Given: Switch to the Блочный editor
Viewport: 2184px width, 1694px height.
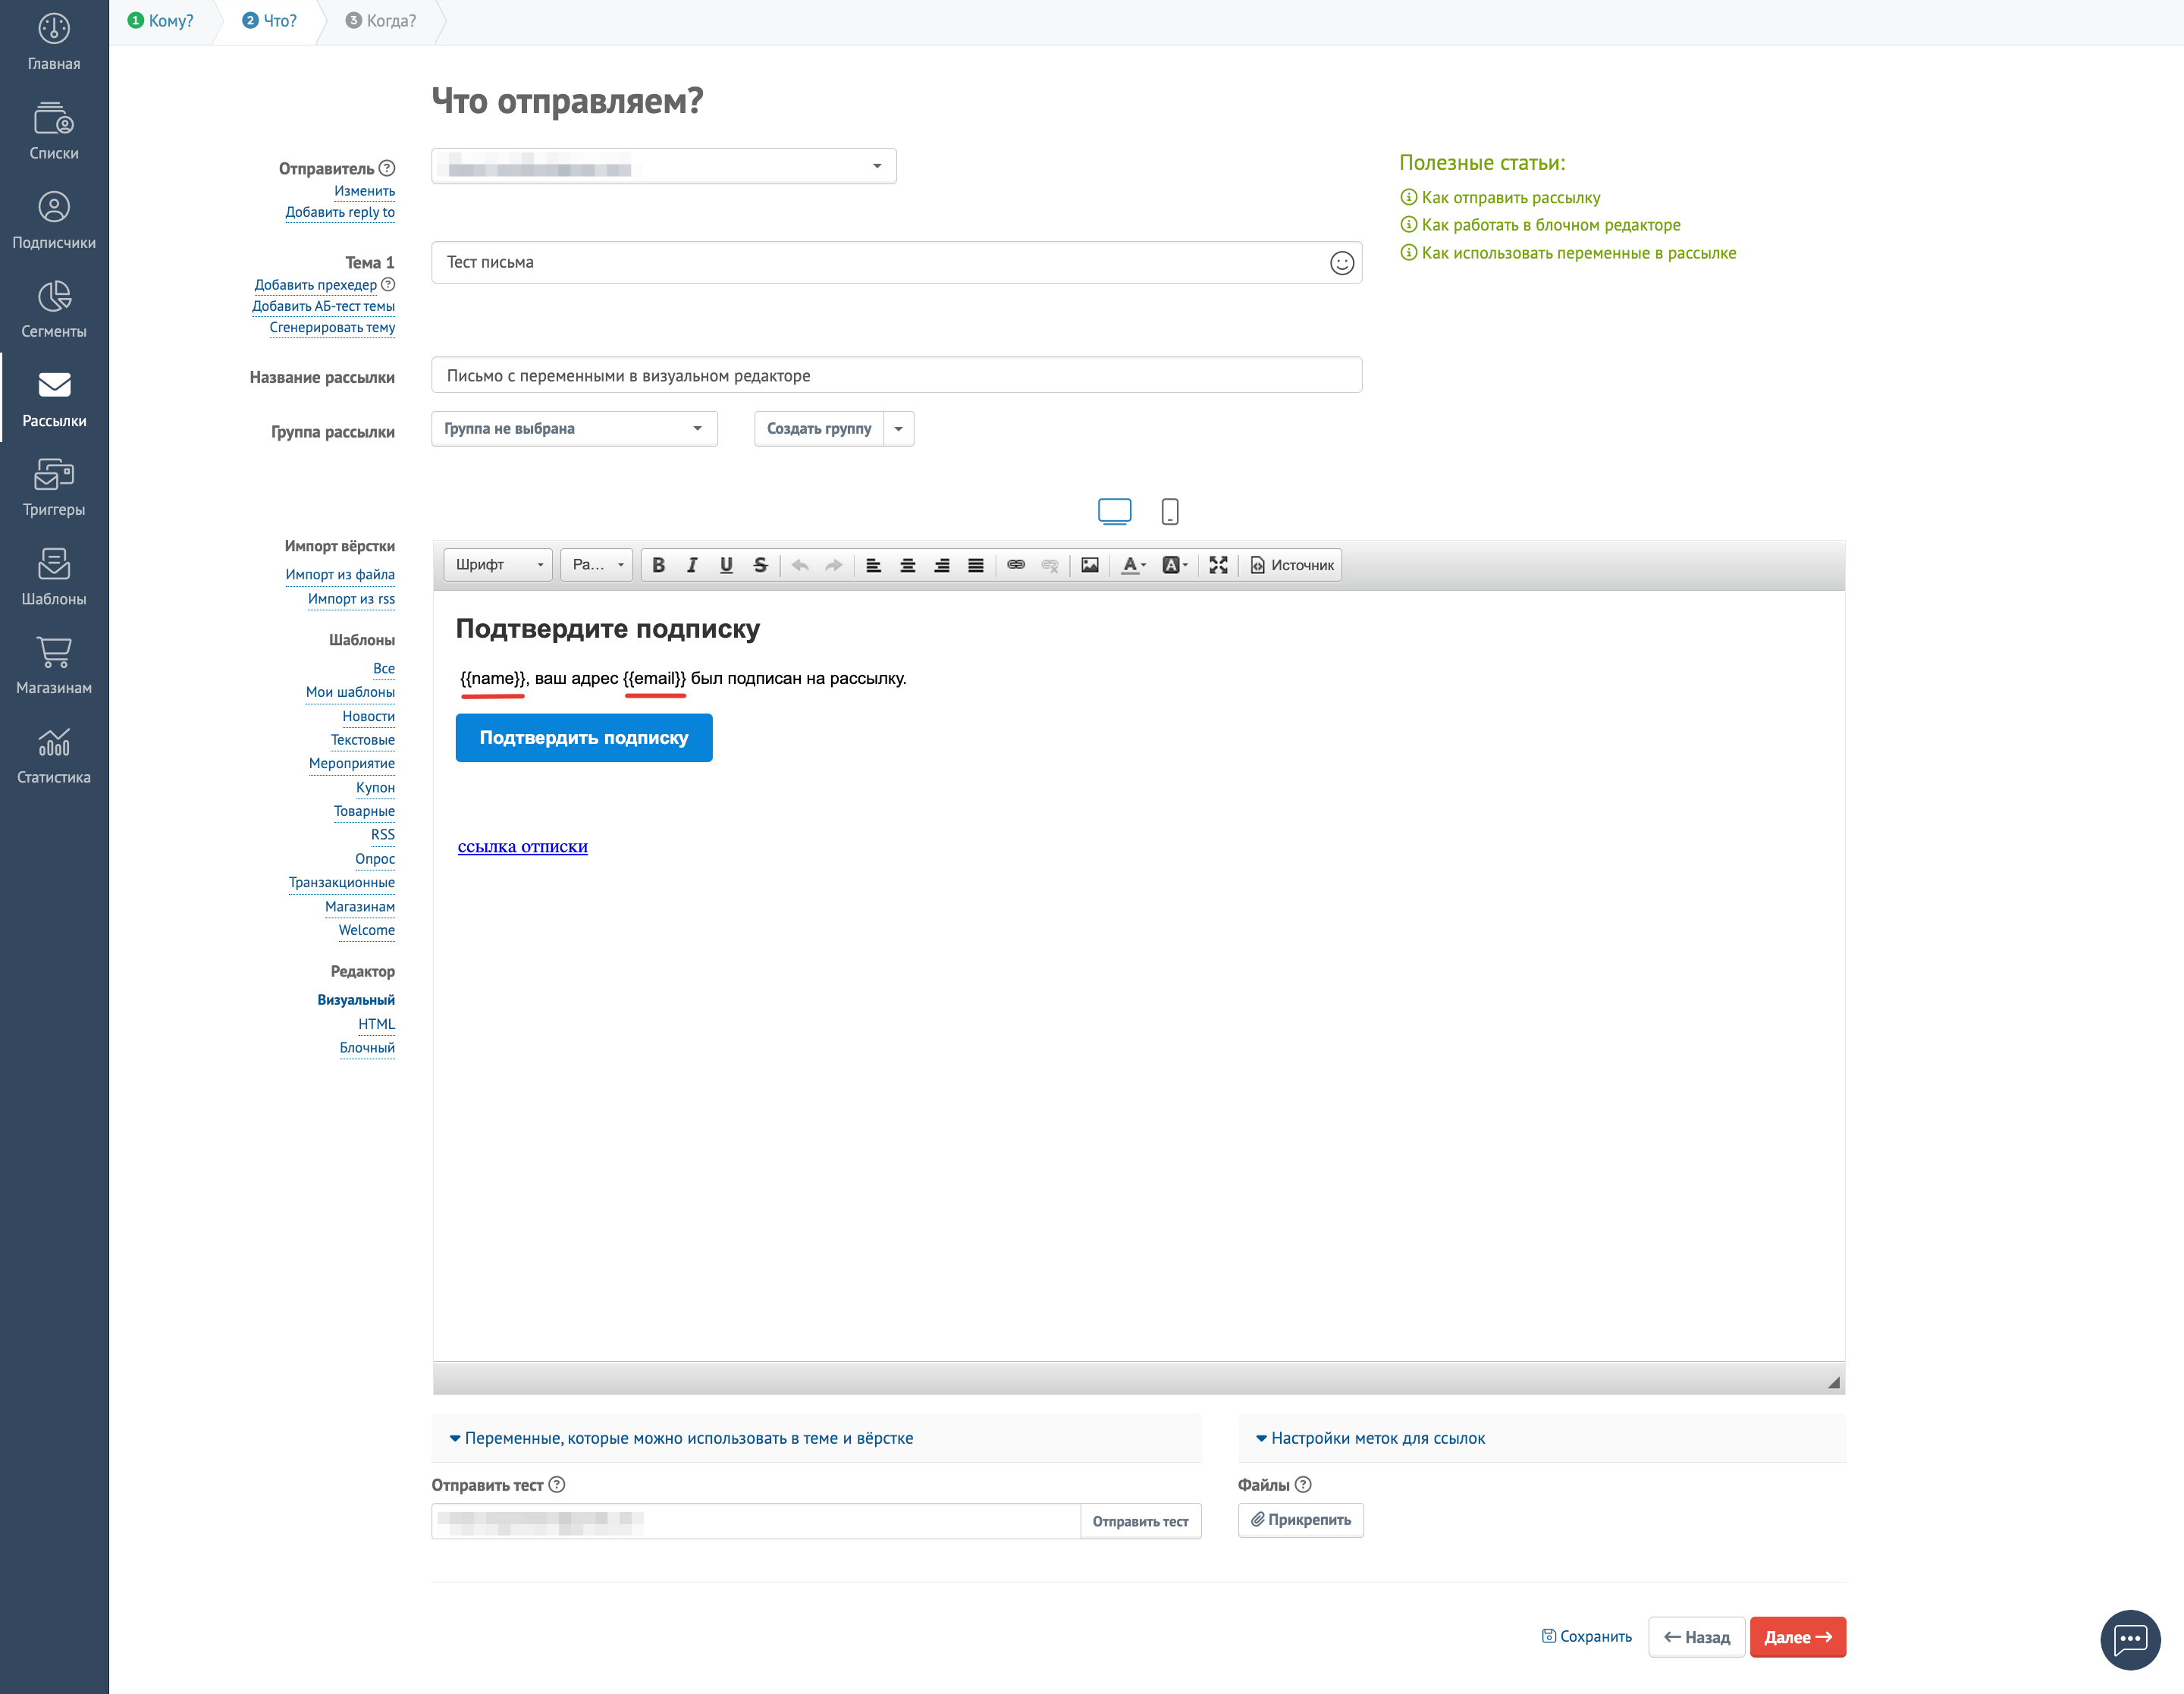Looking at the screenshot, I should click(x=367, y=1048).
